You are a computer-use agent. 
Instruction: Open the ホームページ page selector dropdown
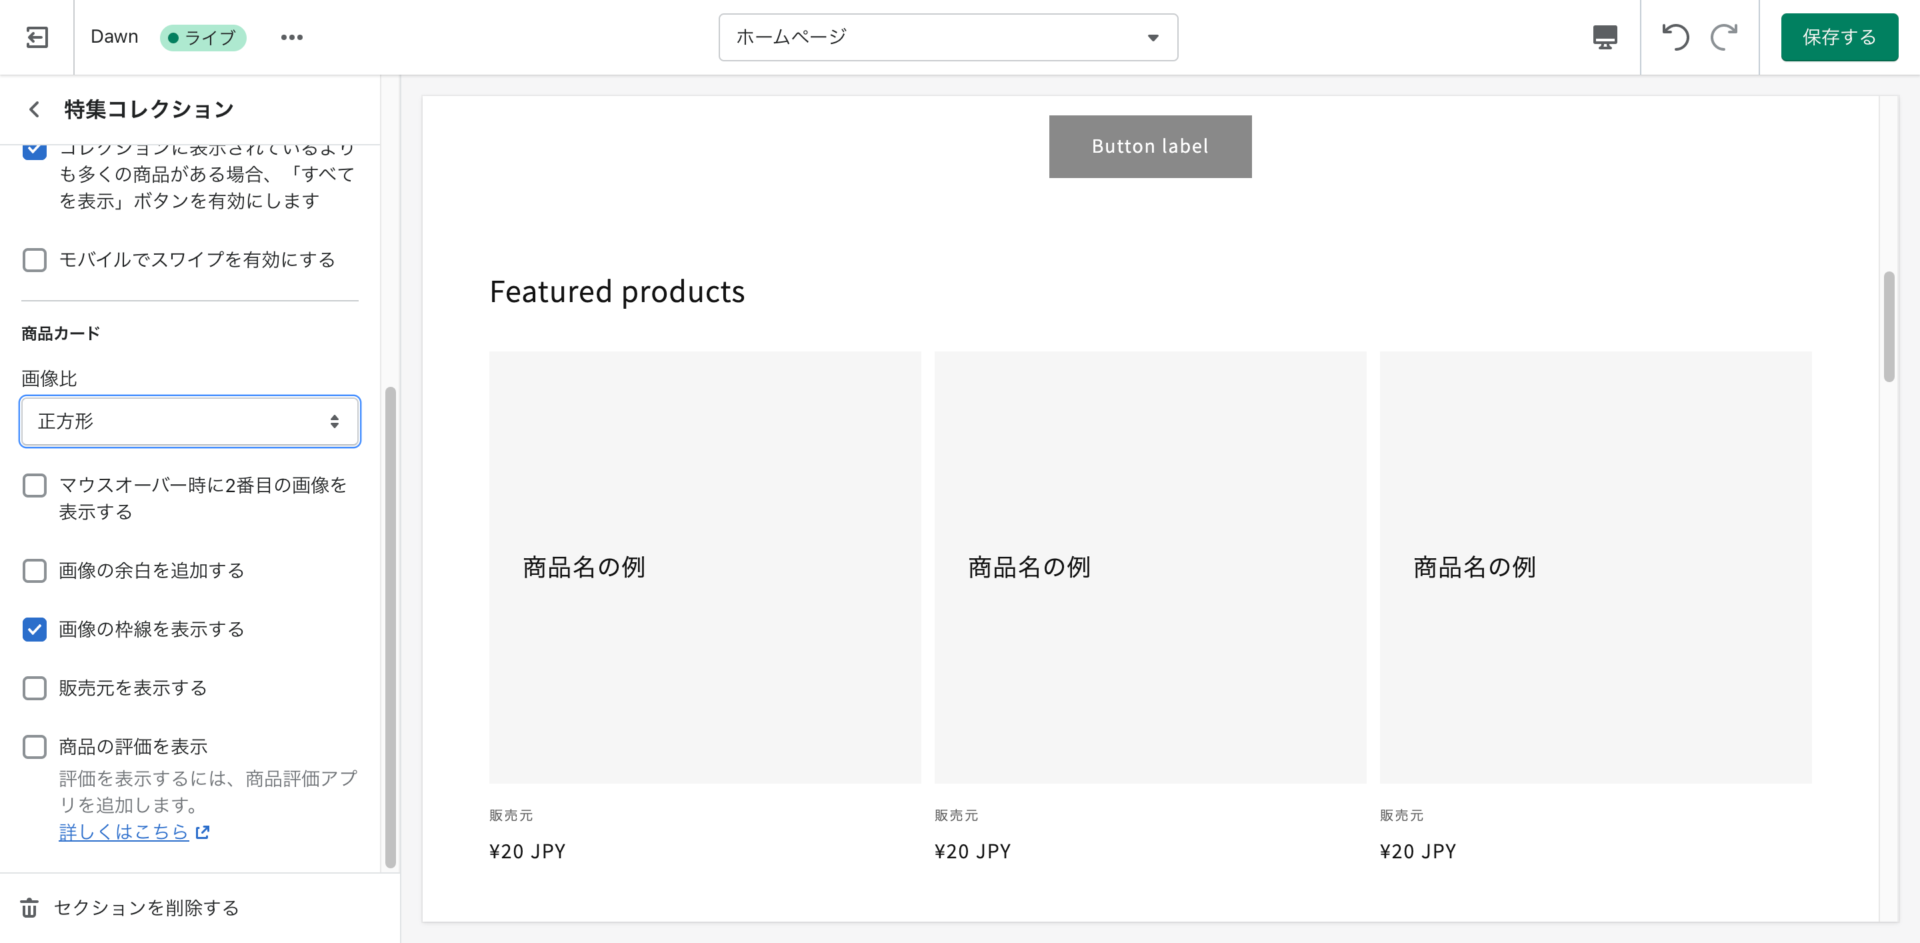click(x=947, y=37)
